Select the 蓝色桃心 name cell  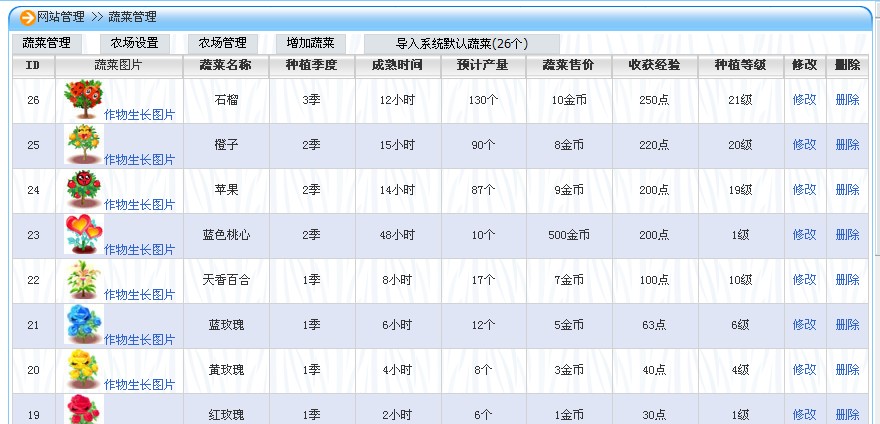tap(226, 235)
